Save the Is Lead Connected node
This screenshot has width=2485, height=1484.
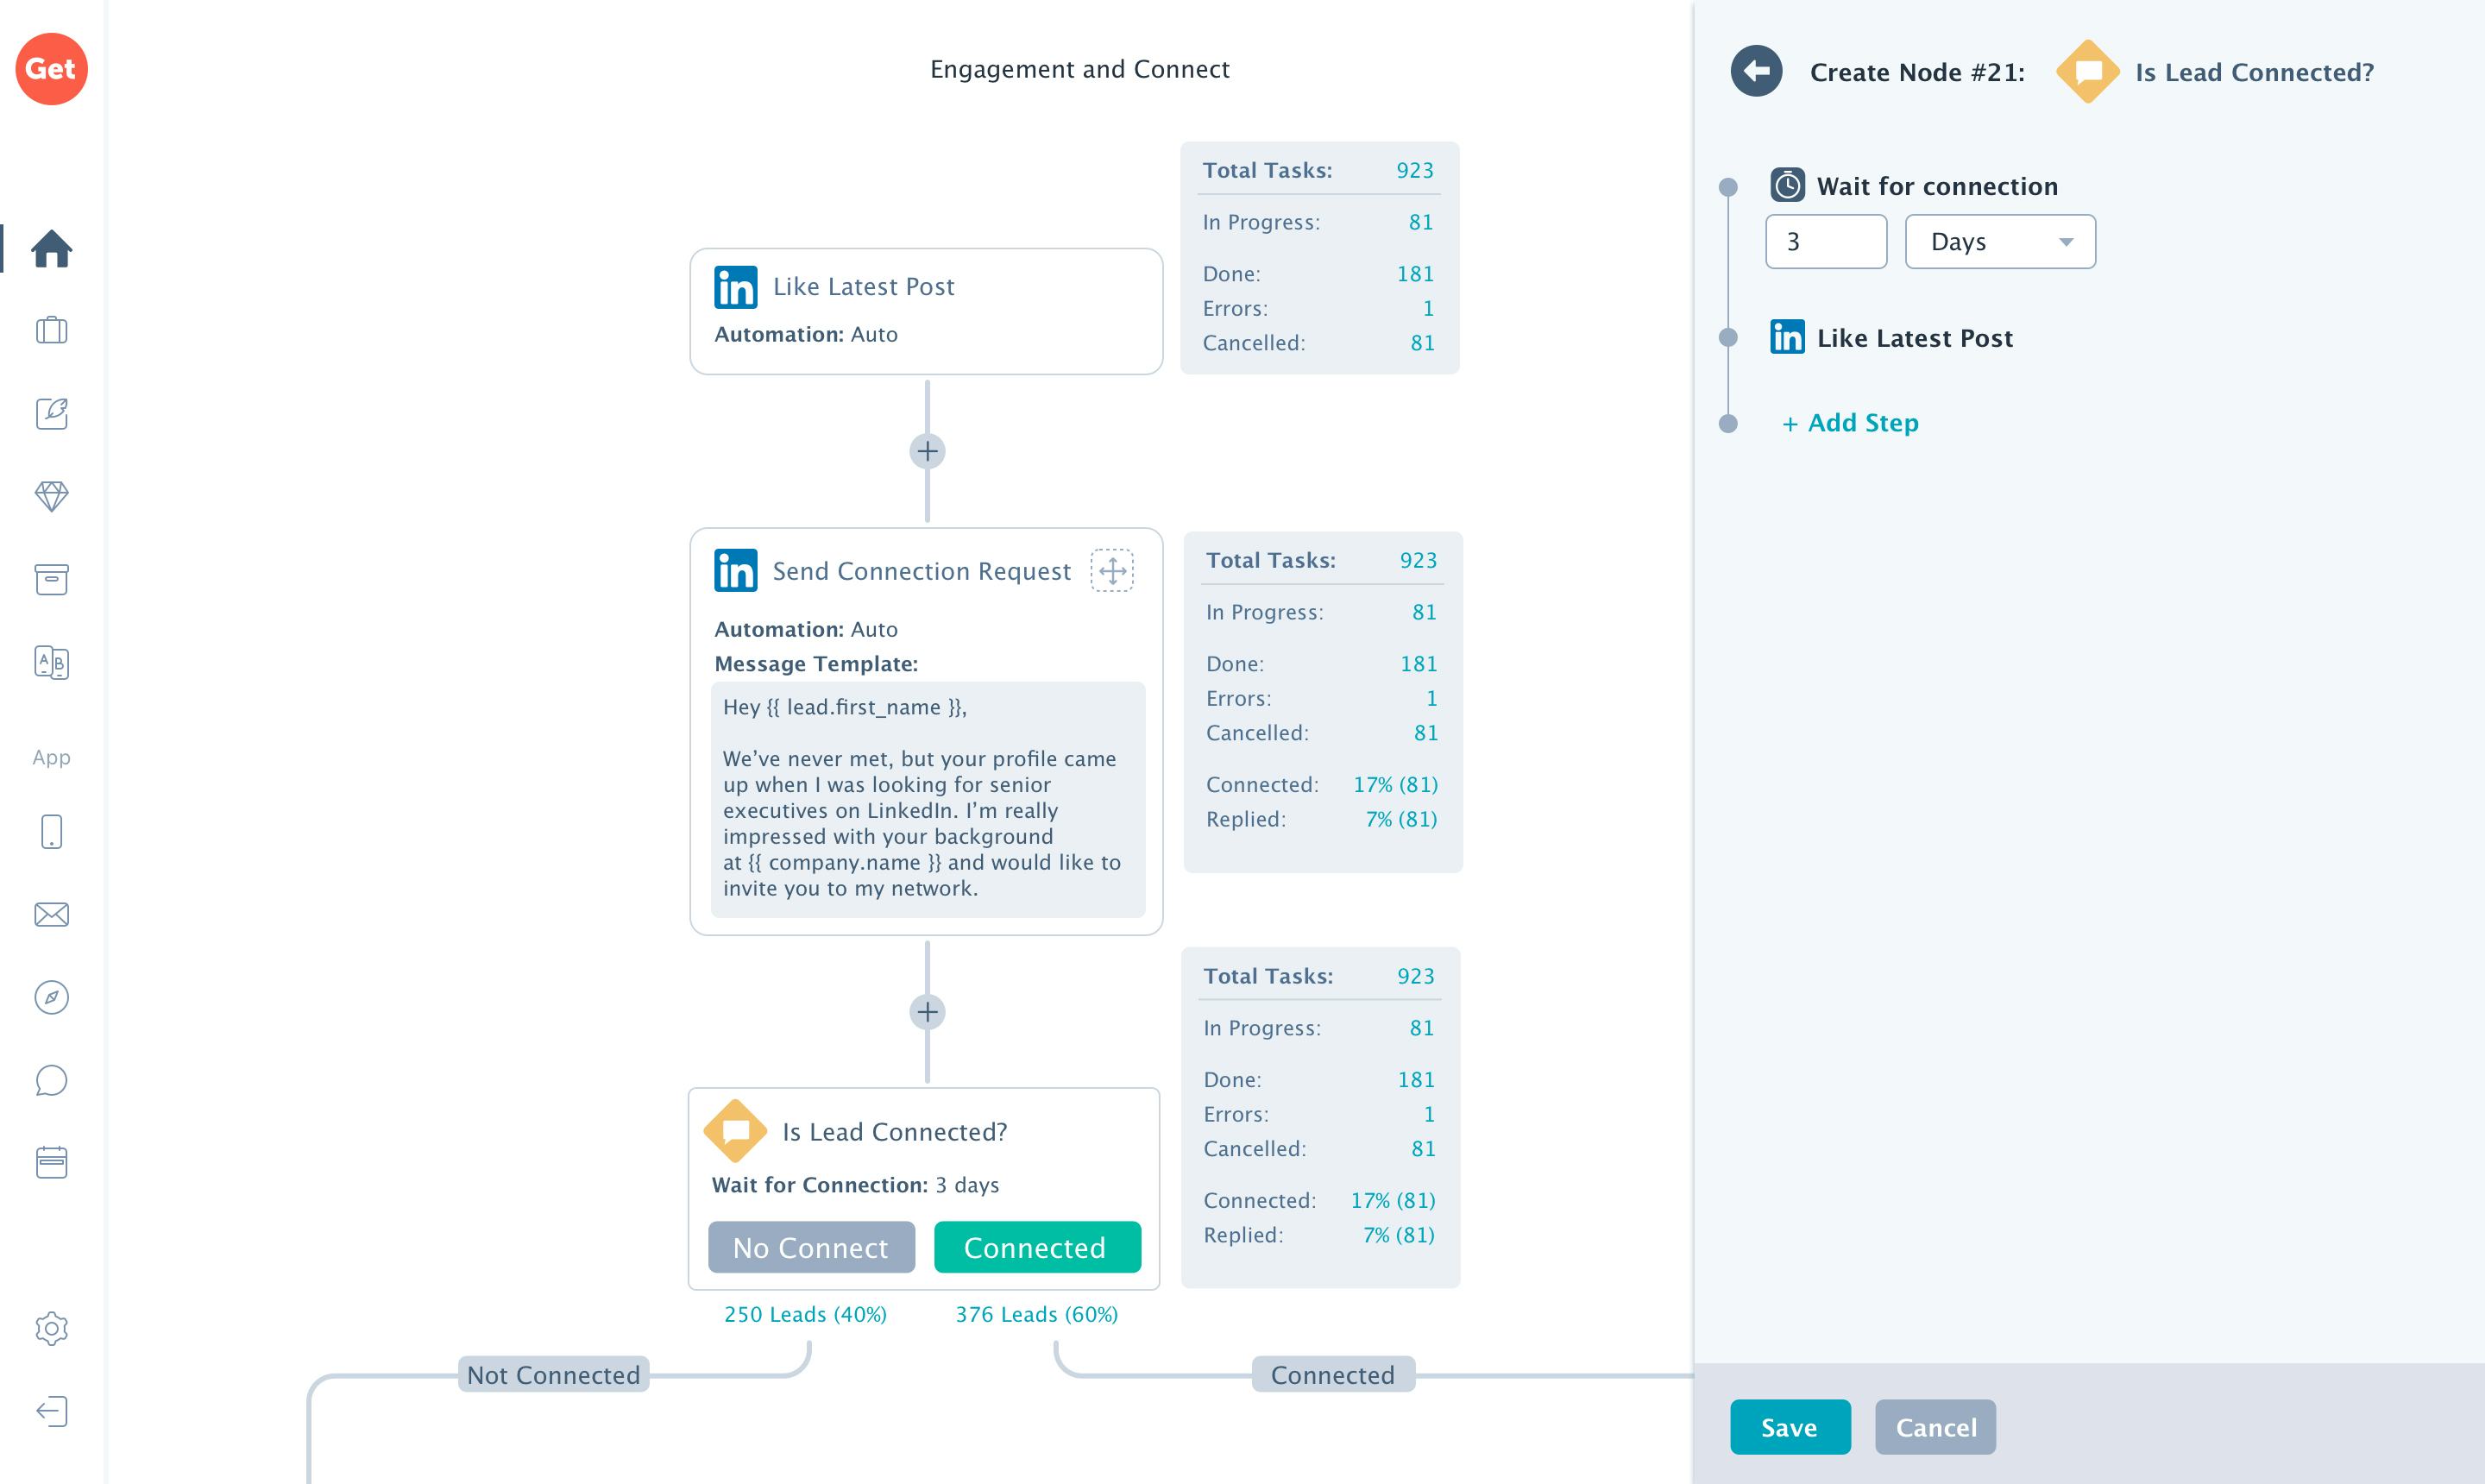1790,1427
